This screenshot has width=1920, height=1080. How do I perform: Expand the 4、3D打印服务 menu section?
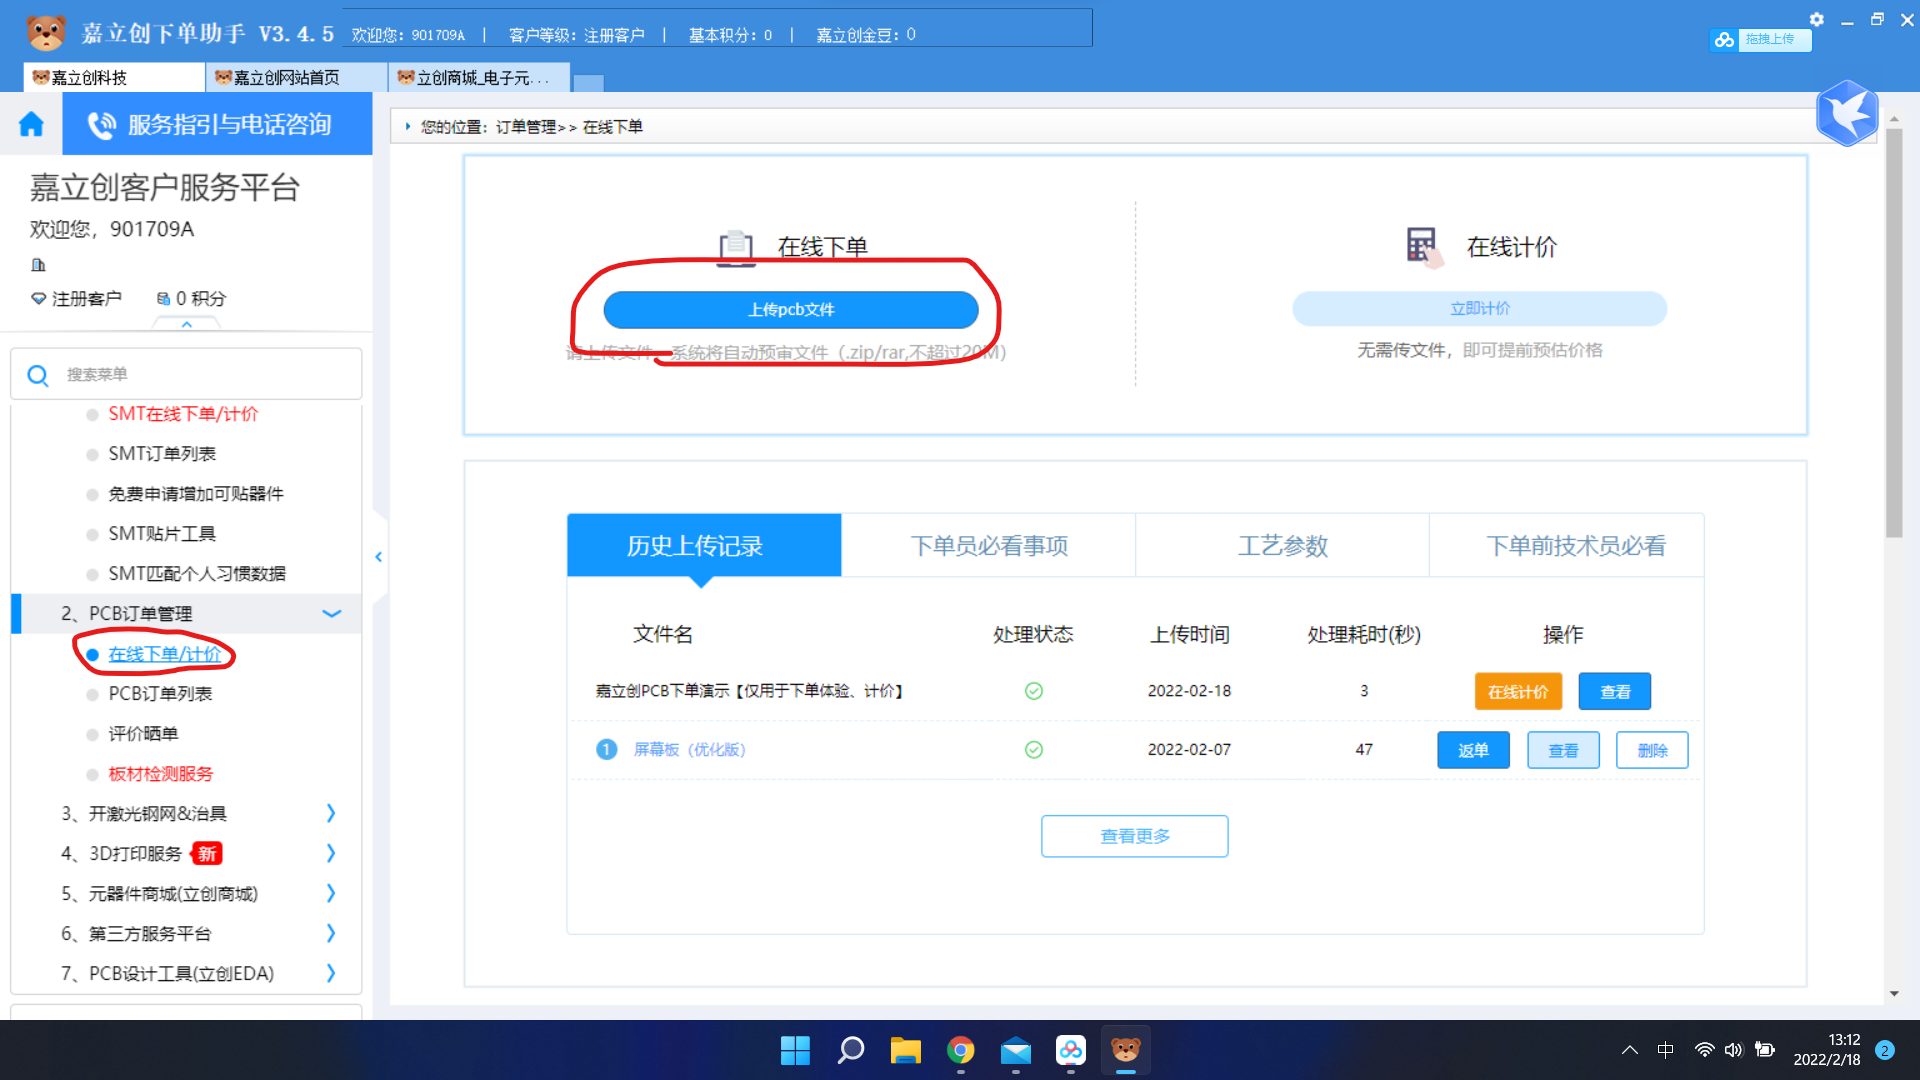click(331, 853)
